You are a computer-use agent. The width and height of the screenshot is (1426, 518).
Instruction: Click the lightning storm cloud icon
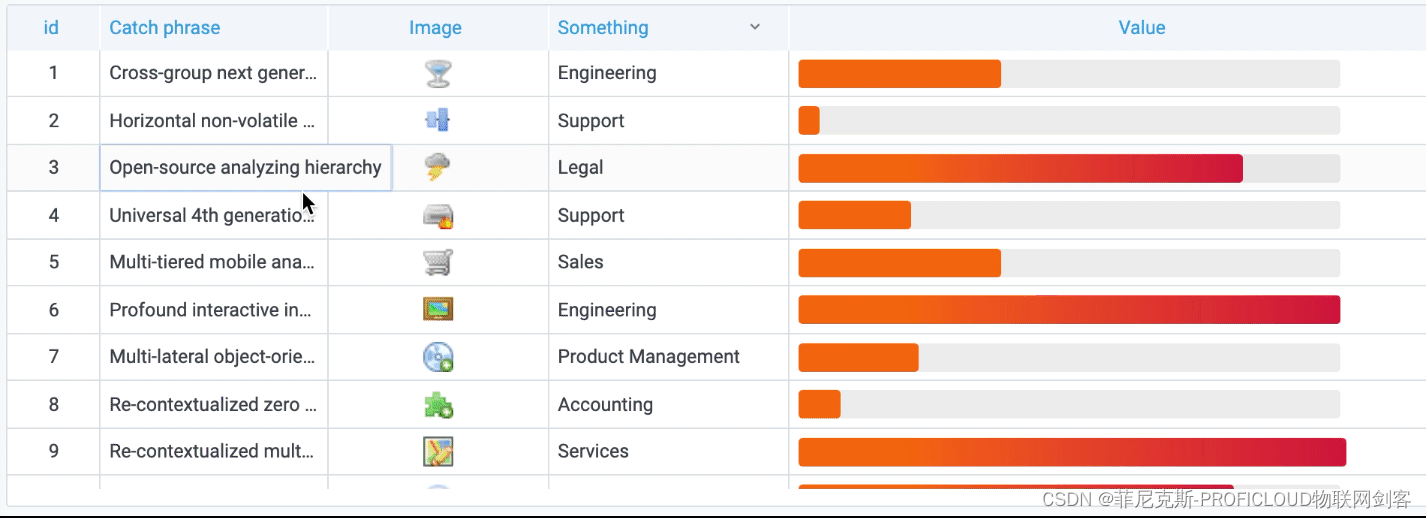click(x=437, y=167)
